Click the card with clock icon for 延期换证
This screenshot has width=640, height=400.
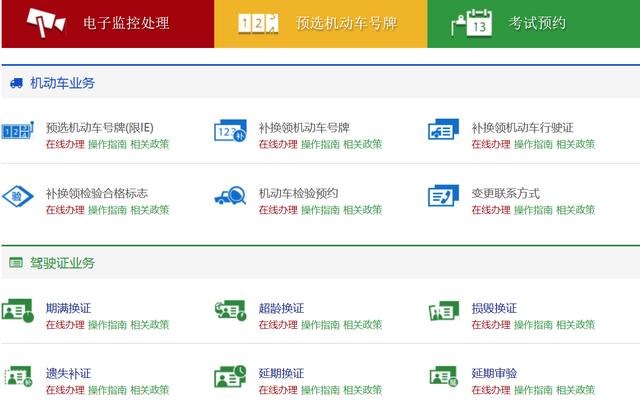coord(230,376)
